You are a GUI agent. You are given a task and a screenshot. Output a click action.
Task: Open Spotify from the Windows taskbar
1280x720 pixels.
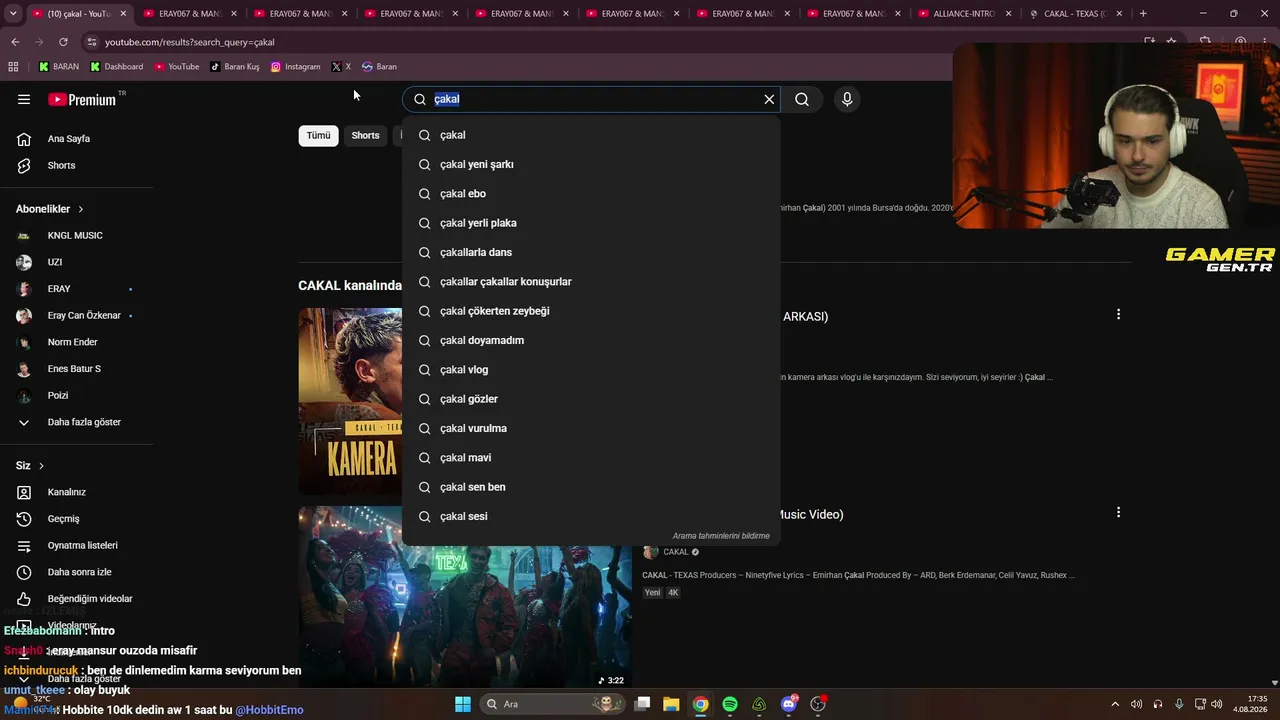[730, 704]
